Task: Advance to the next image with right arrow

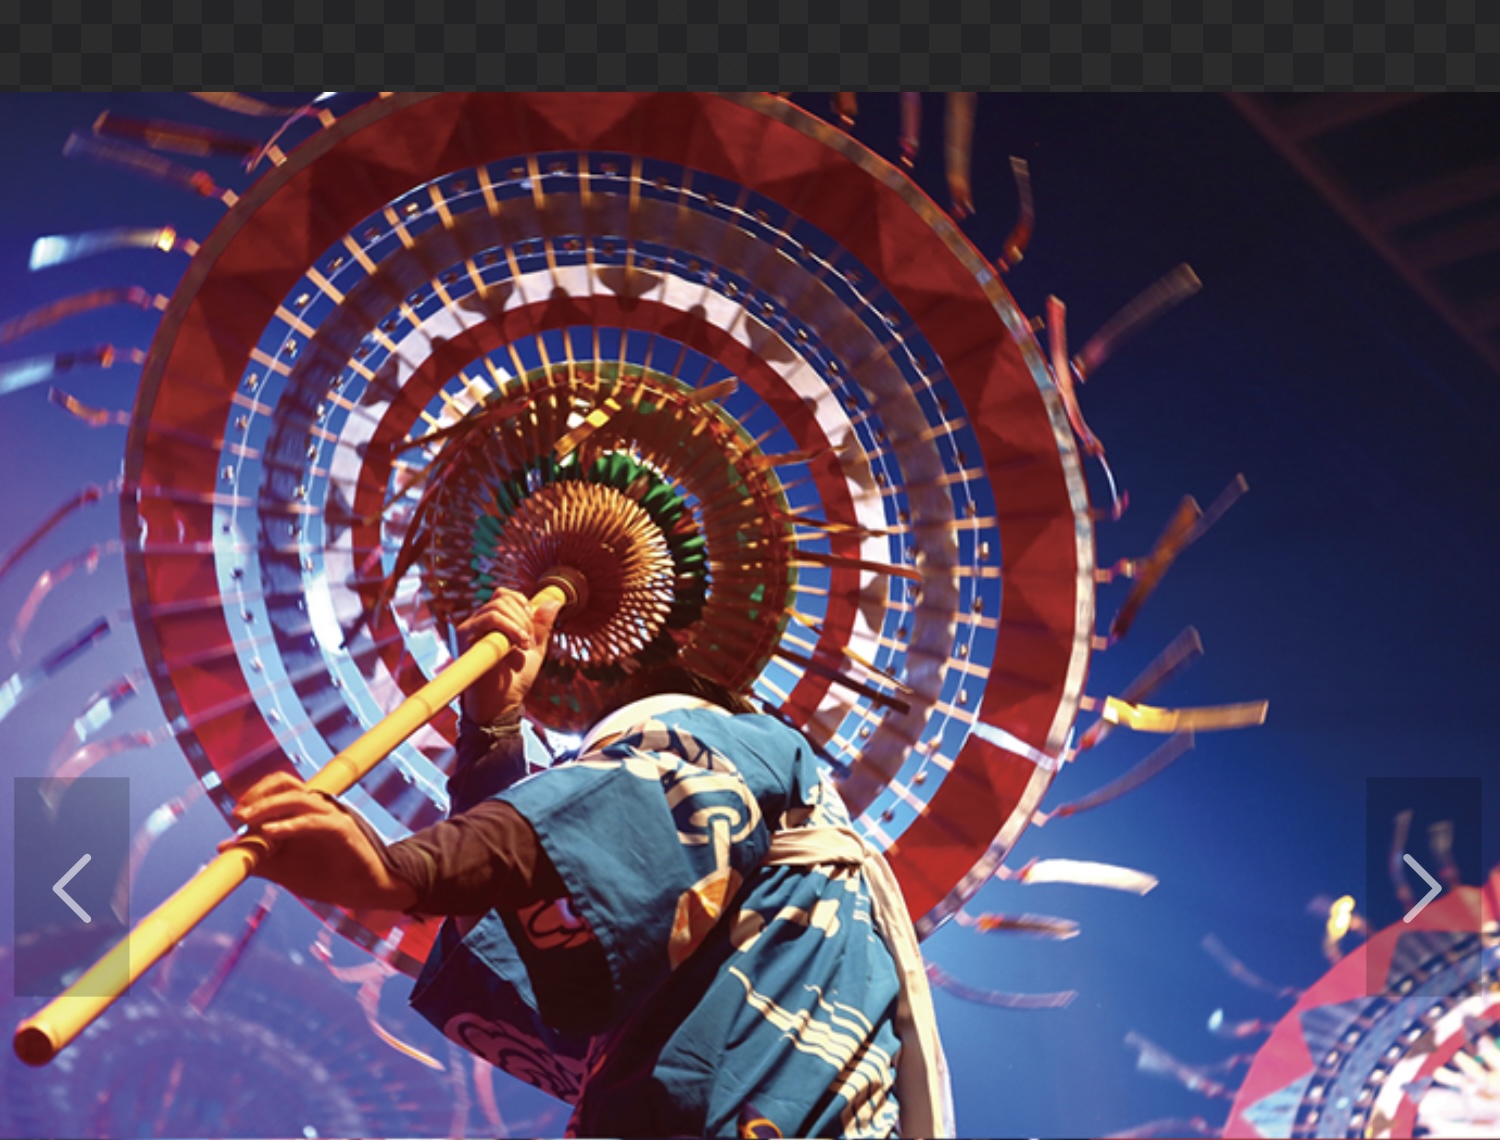Action: point(1423,887)
